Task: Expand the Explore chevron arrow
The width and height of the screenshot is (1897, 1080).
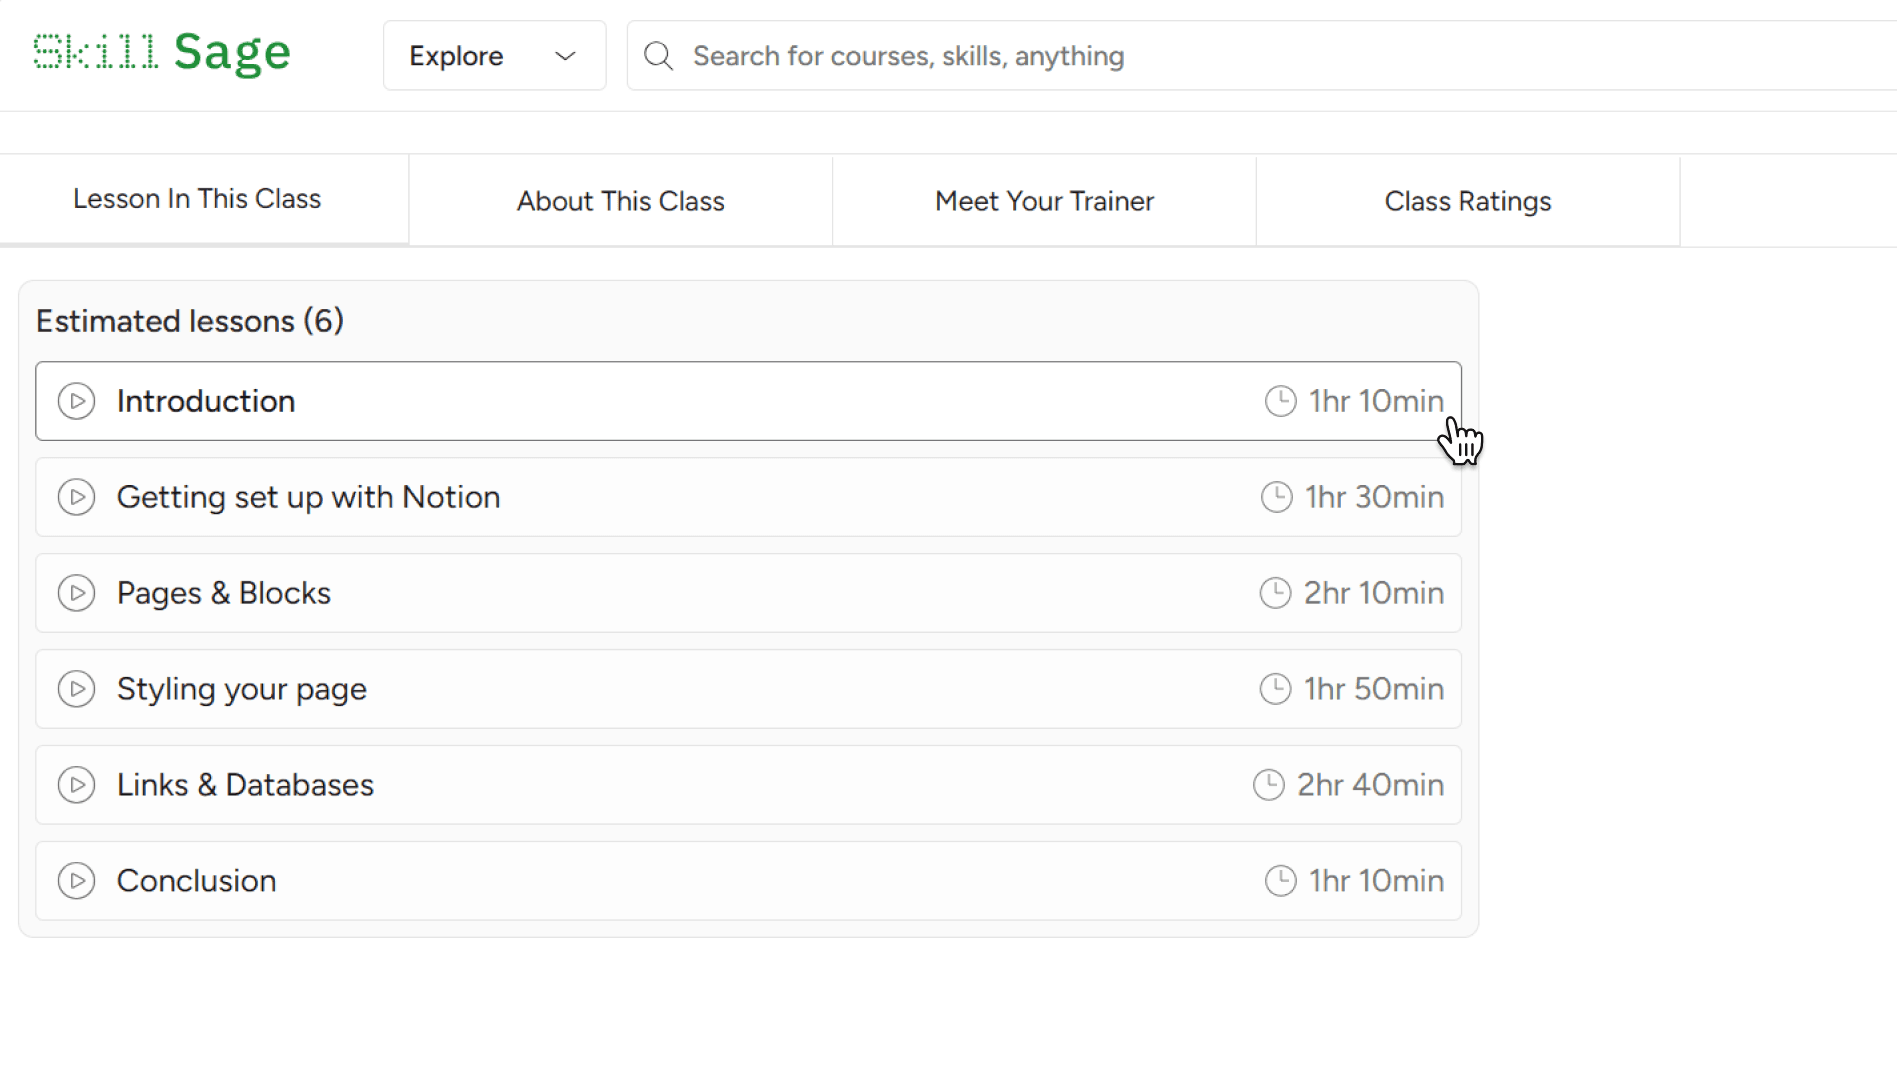Action: coord(564,56)
